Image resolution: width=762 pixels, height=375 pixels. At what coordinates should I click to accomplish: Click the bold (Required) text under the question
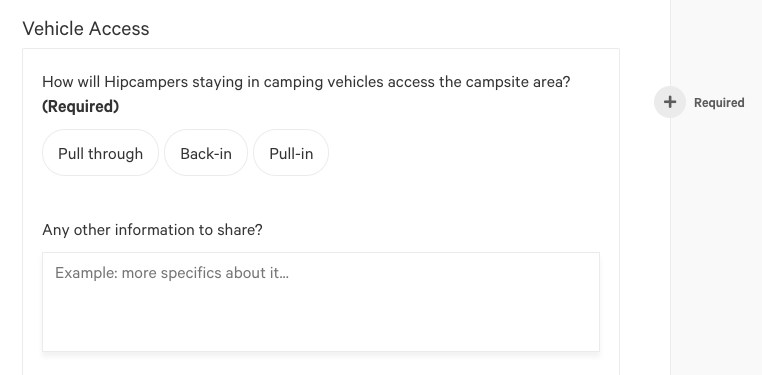(81, 106)
